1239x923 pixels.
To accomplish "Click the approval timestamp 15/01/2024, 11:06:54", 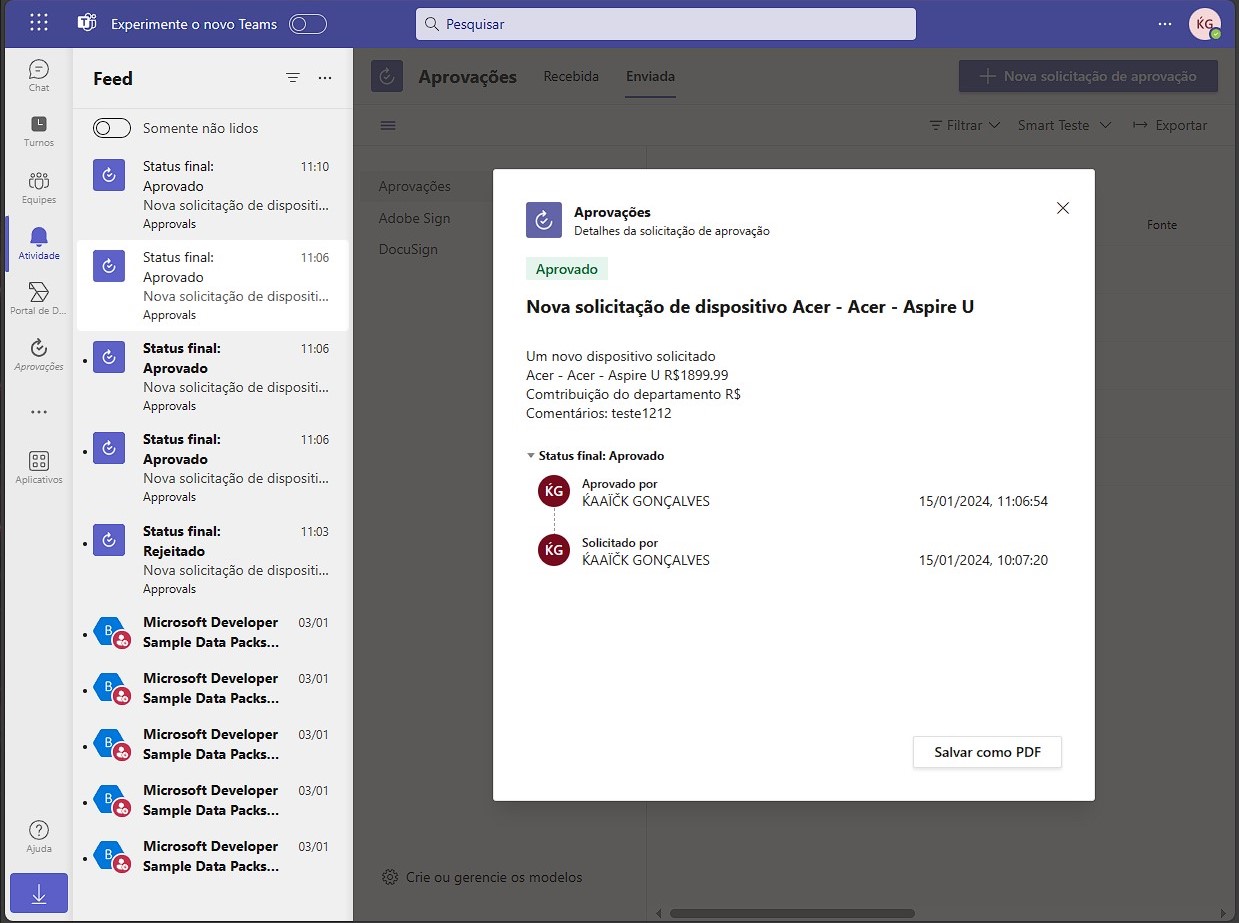I will [x=983, y=501].
